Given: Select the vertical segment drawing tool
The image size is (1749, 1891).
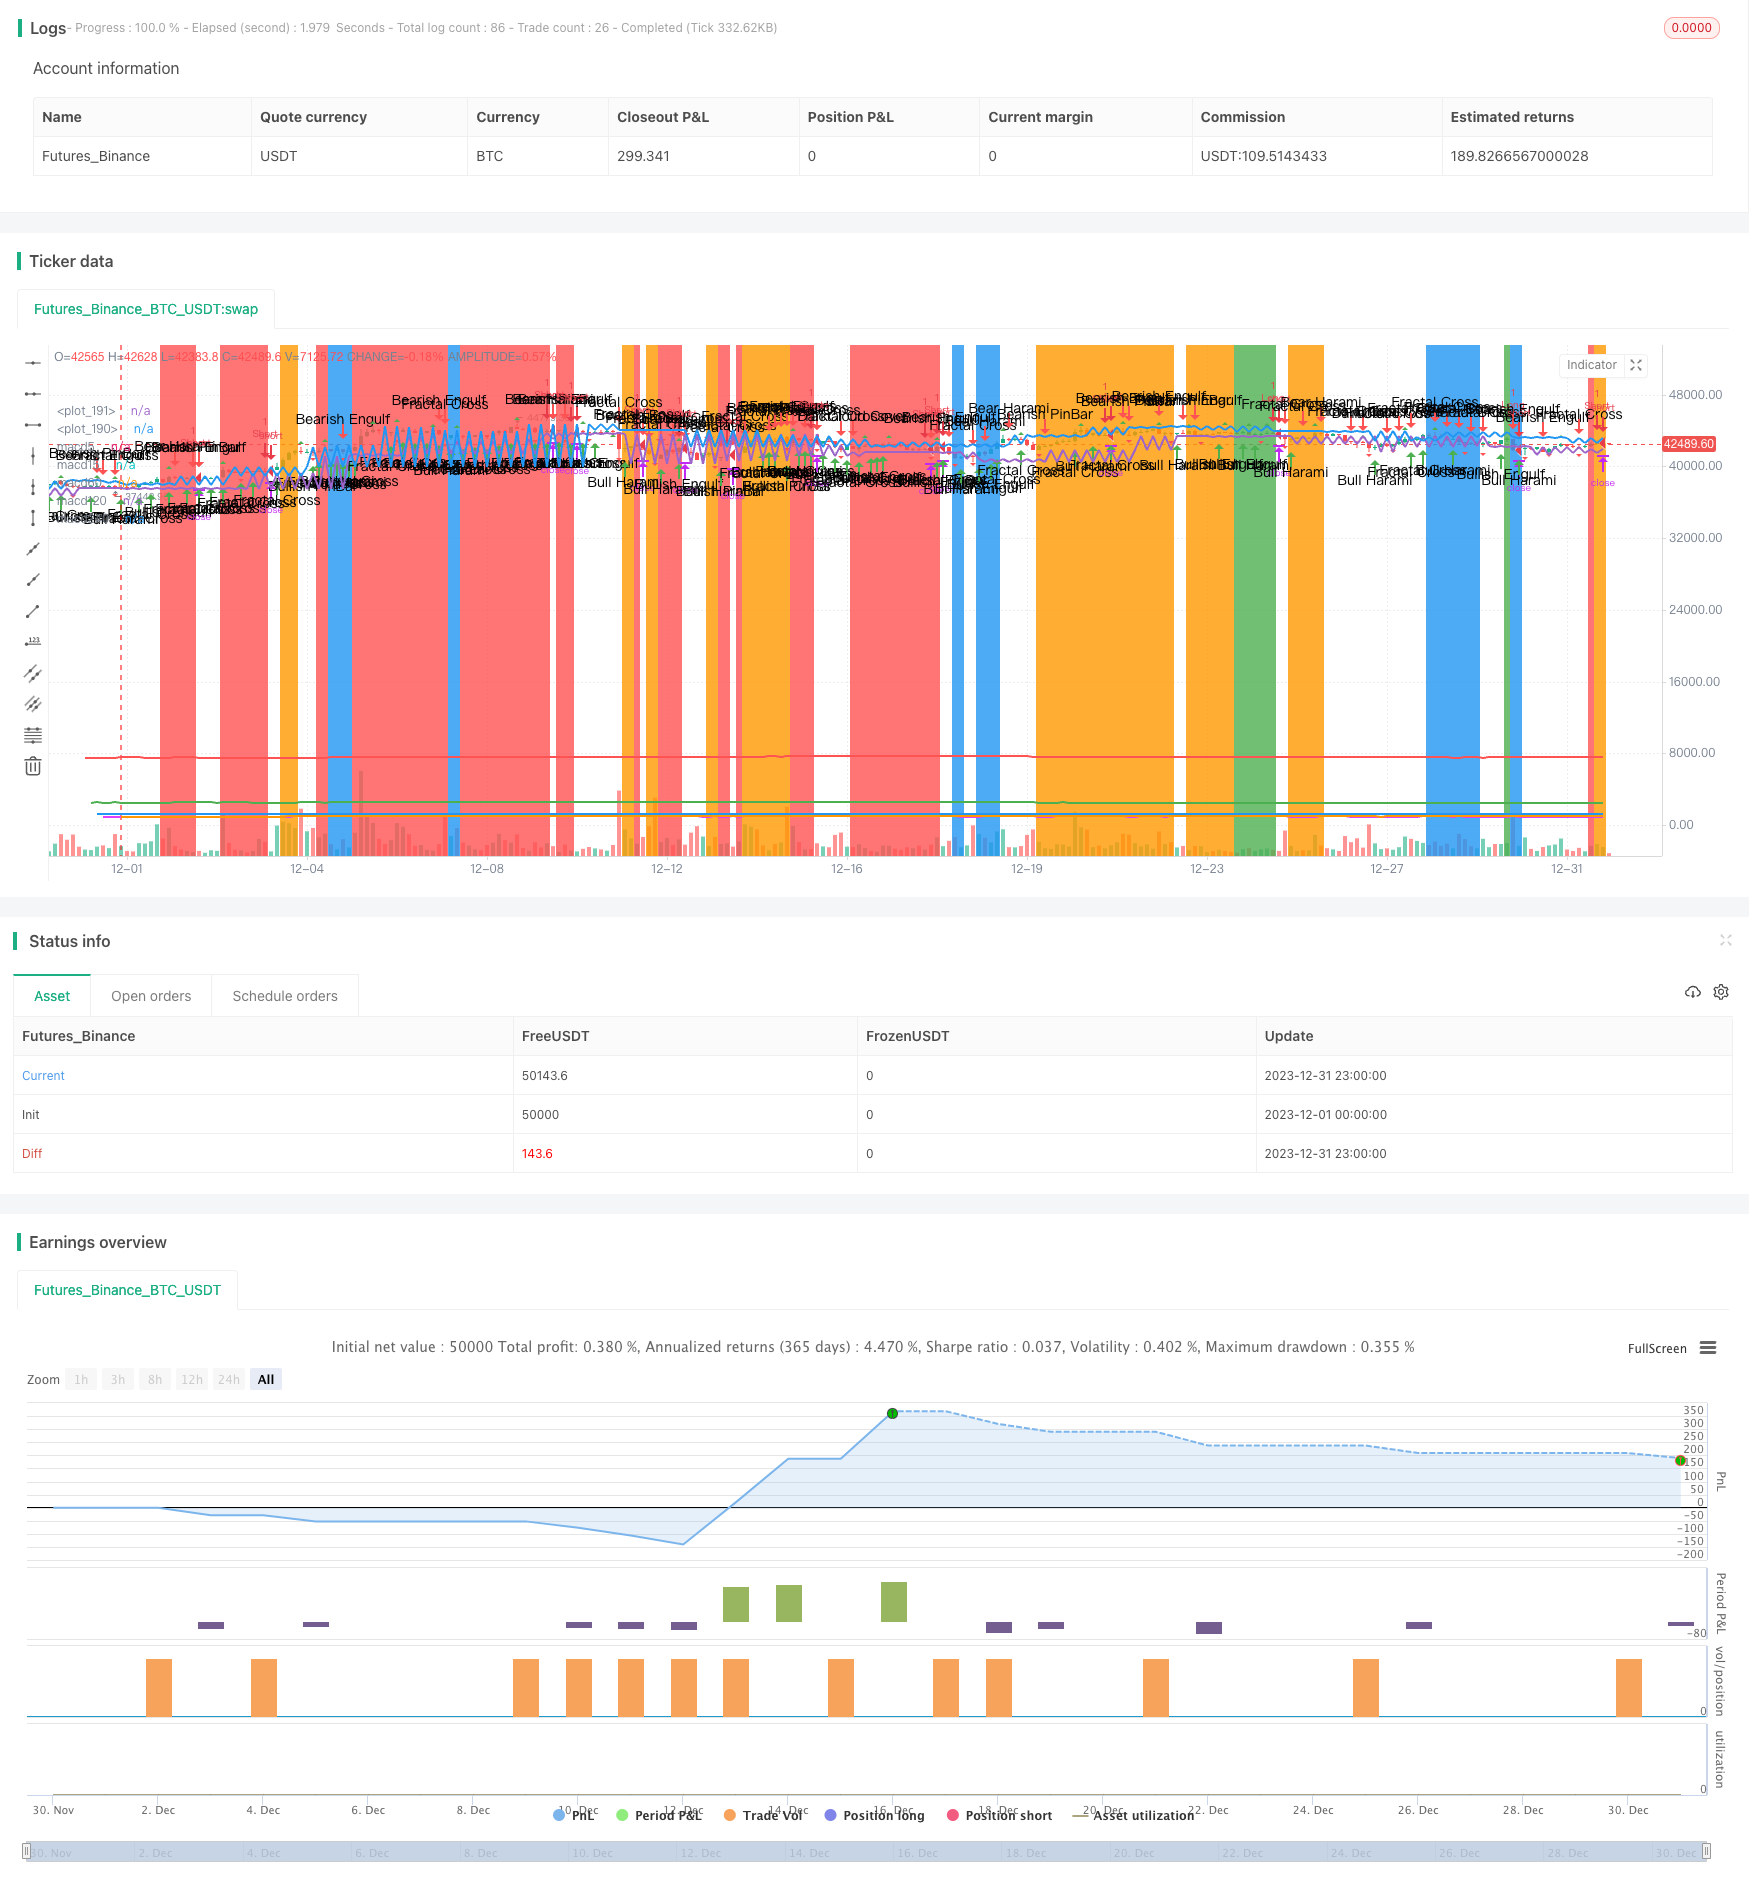Looking at the screenshot, I should point(33,518).
